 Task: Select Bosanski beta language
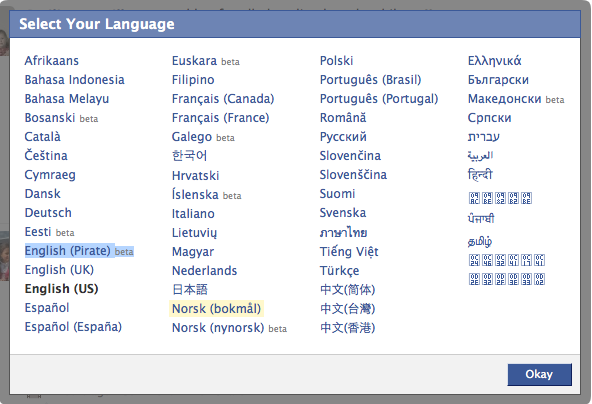click(61, 117)
